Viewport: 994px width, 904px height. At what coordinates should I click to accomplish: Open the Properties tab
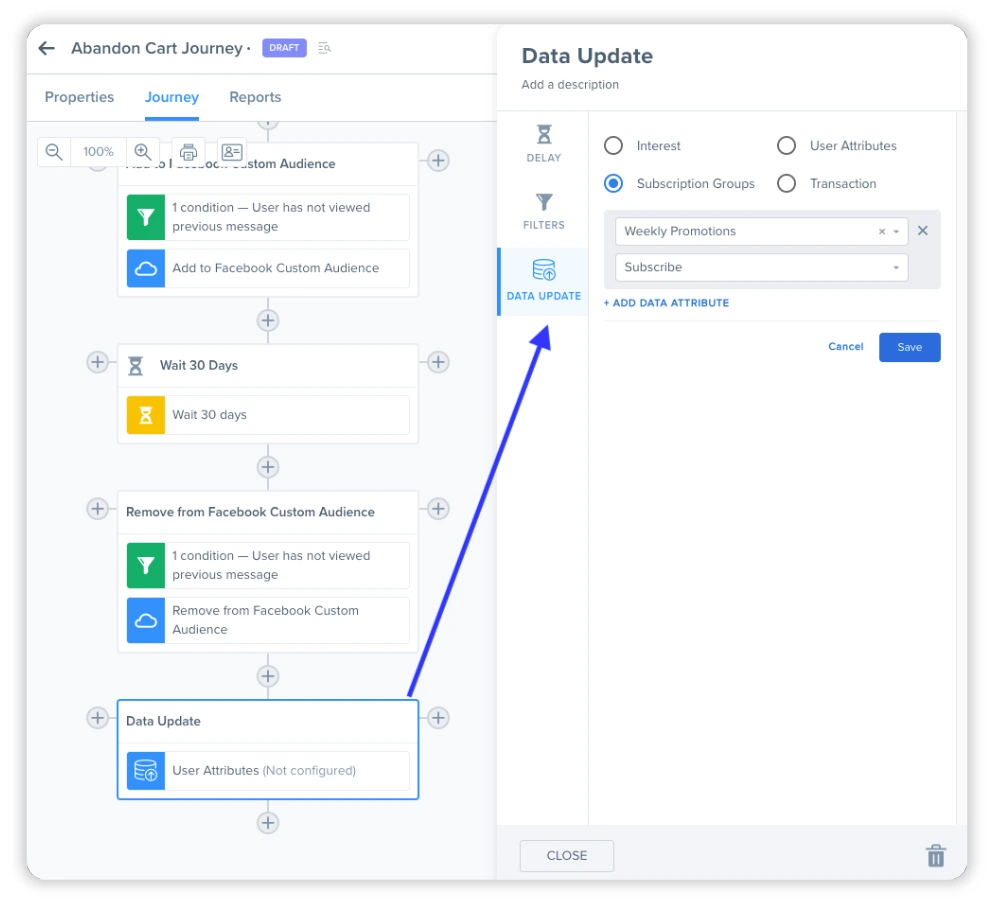pos(79,97)
